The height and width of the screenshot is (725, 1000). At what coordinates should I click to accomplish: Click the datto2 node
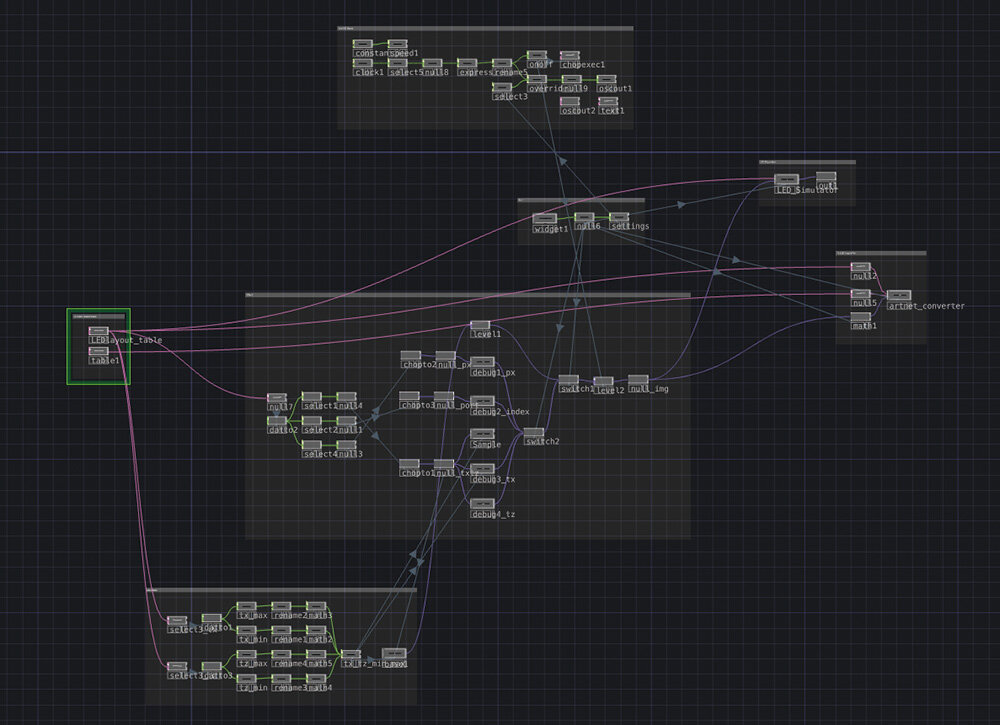[x=278, y=421]
